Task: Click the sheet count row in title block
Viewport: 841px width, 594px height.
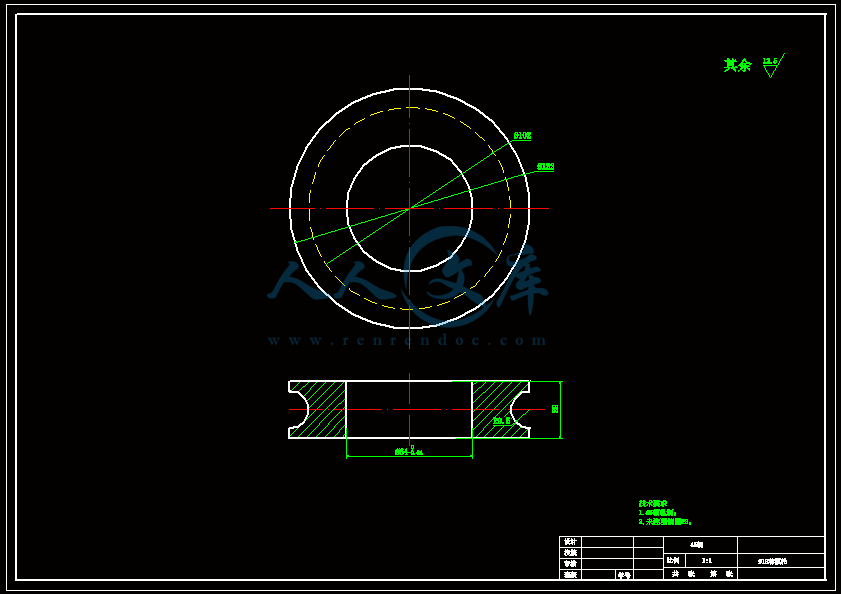Action: click(x=700, y=574)
